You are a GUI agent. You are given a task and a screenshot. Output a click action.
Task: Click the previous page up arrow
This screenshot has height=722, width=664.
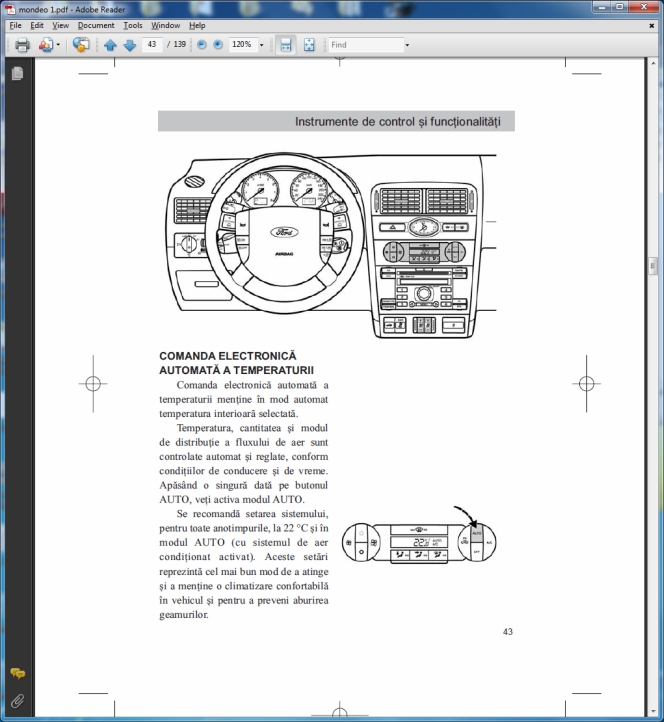click(x=110, y=45)
